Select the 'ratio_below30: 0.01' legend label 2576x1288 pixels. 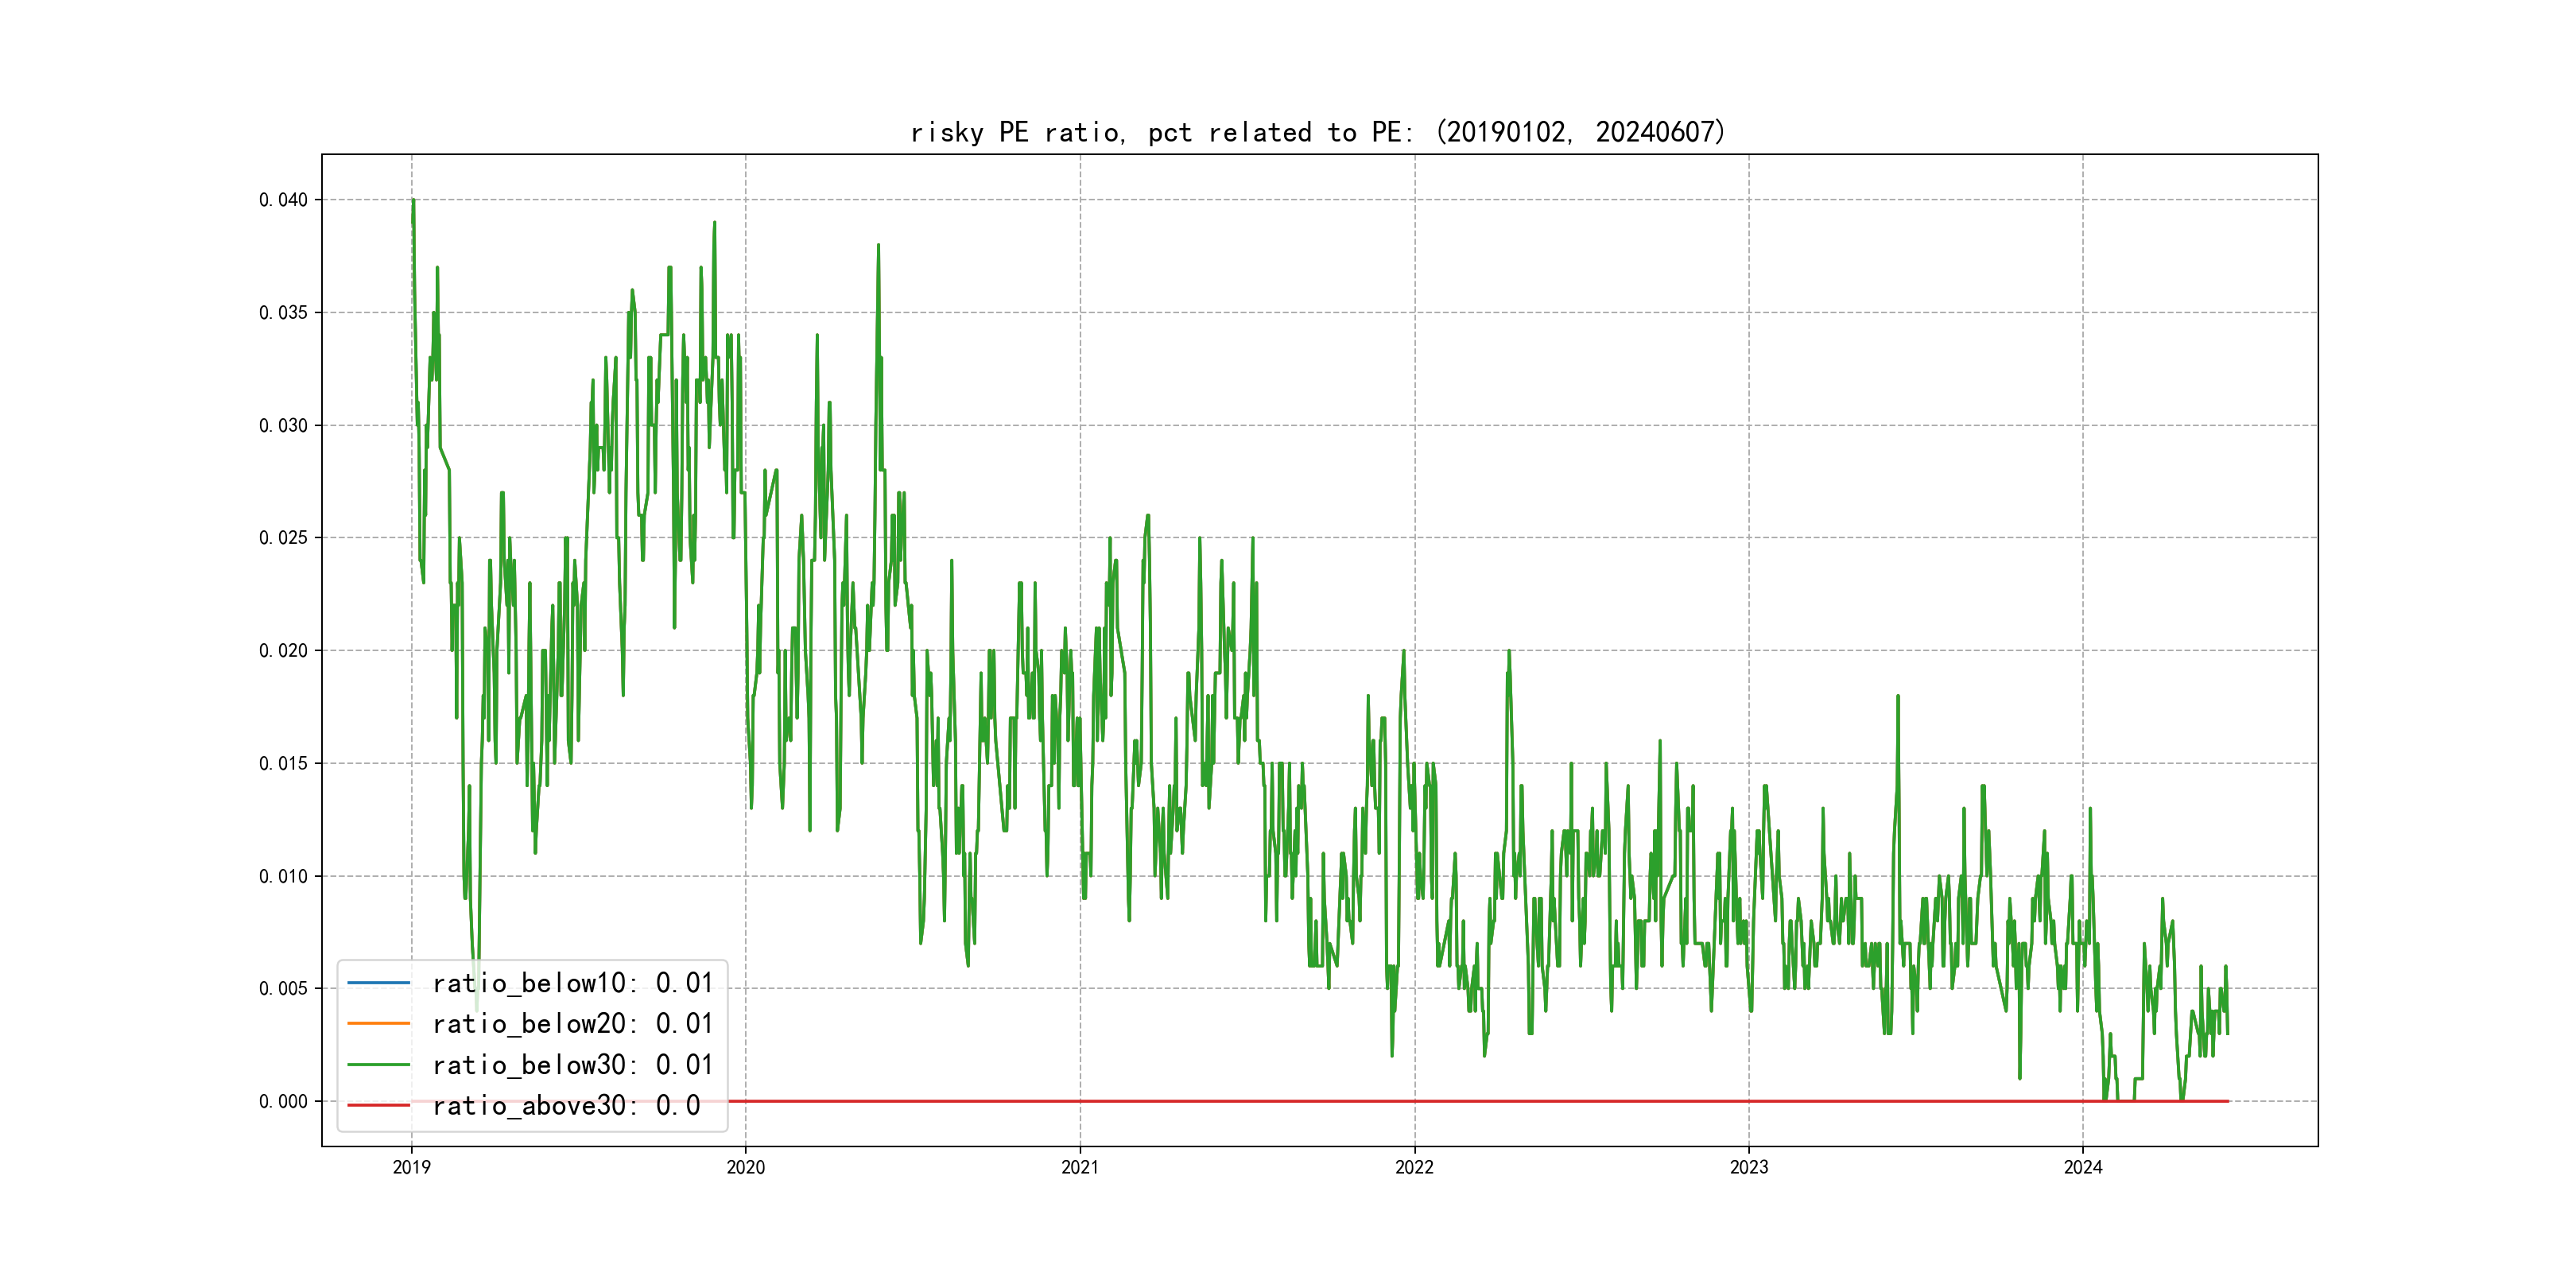[572, 1065]
